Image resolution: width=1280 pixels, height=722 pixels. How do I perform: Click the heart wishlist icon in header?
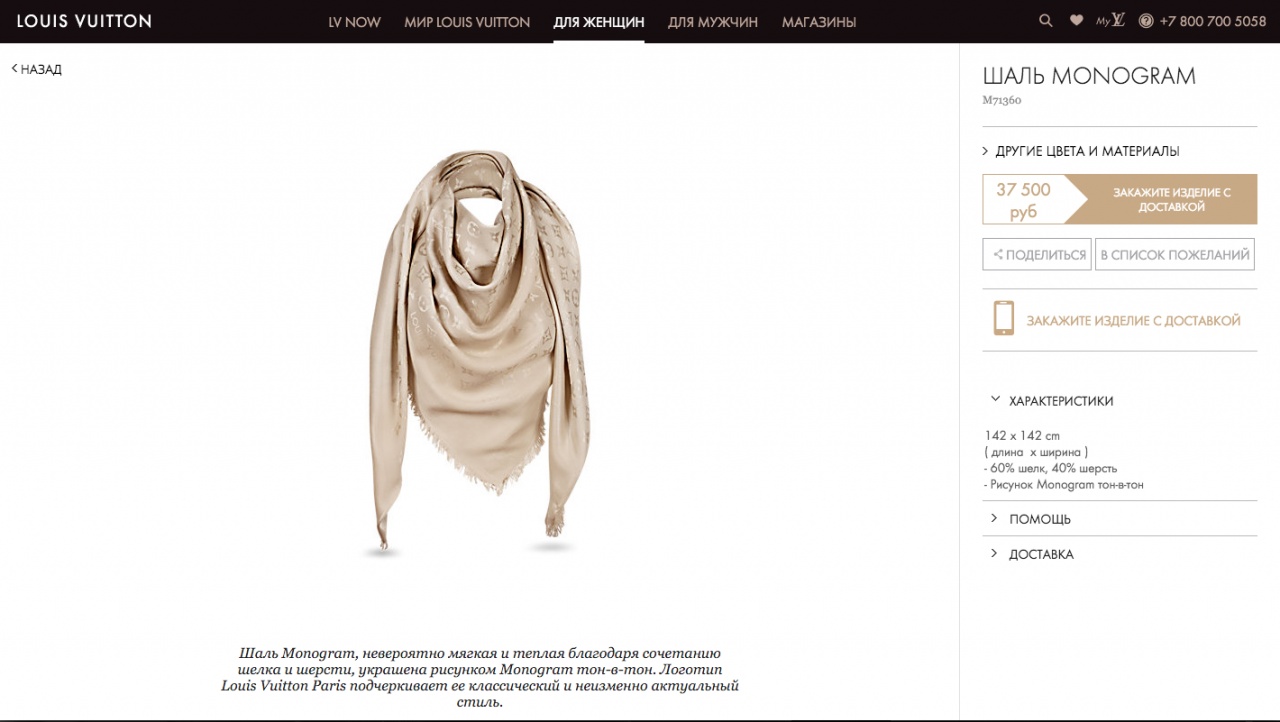coord(1076,20)
